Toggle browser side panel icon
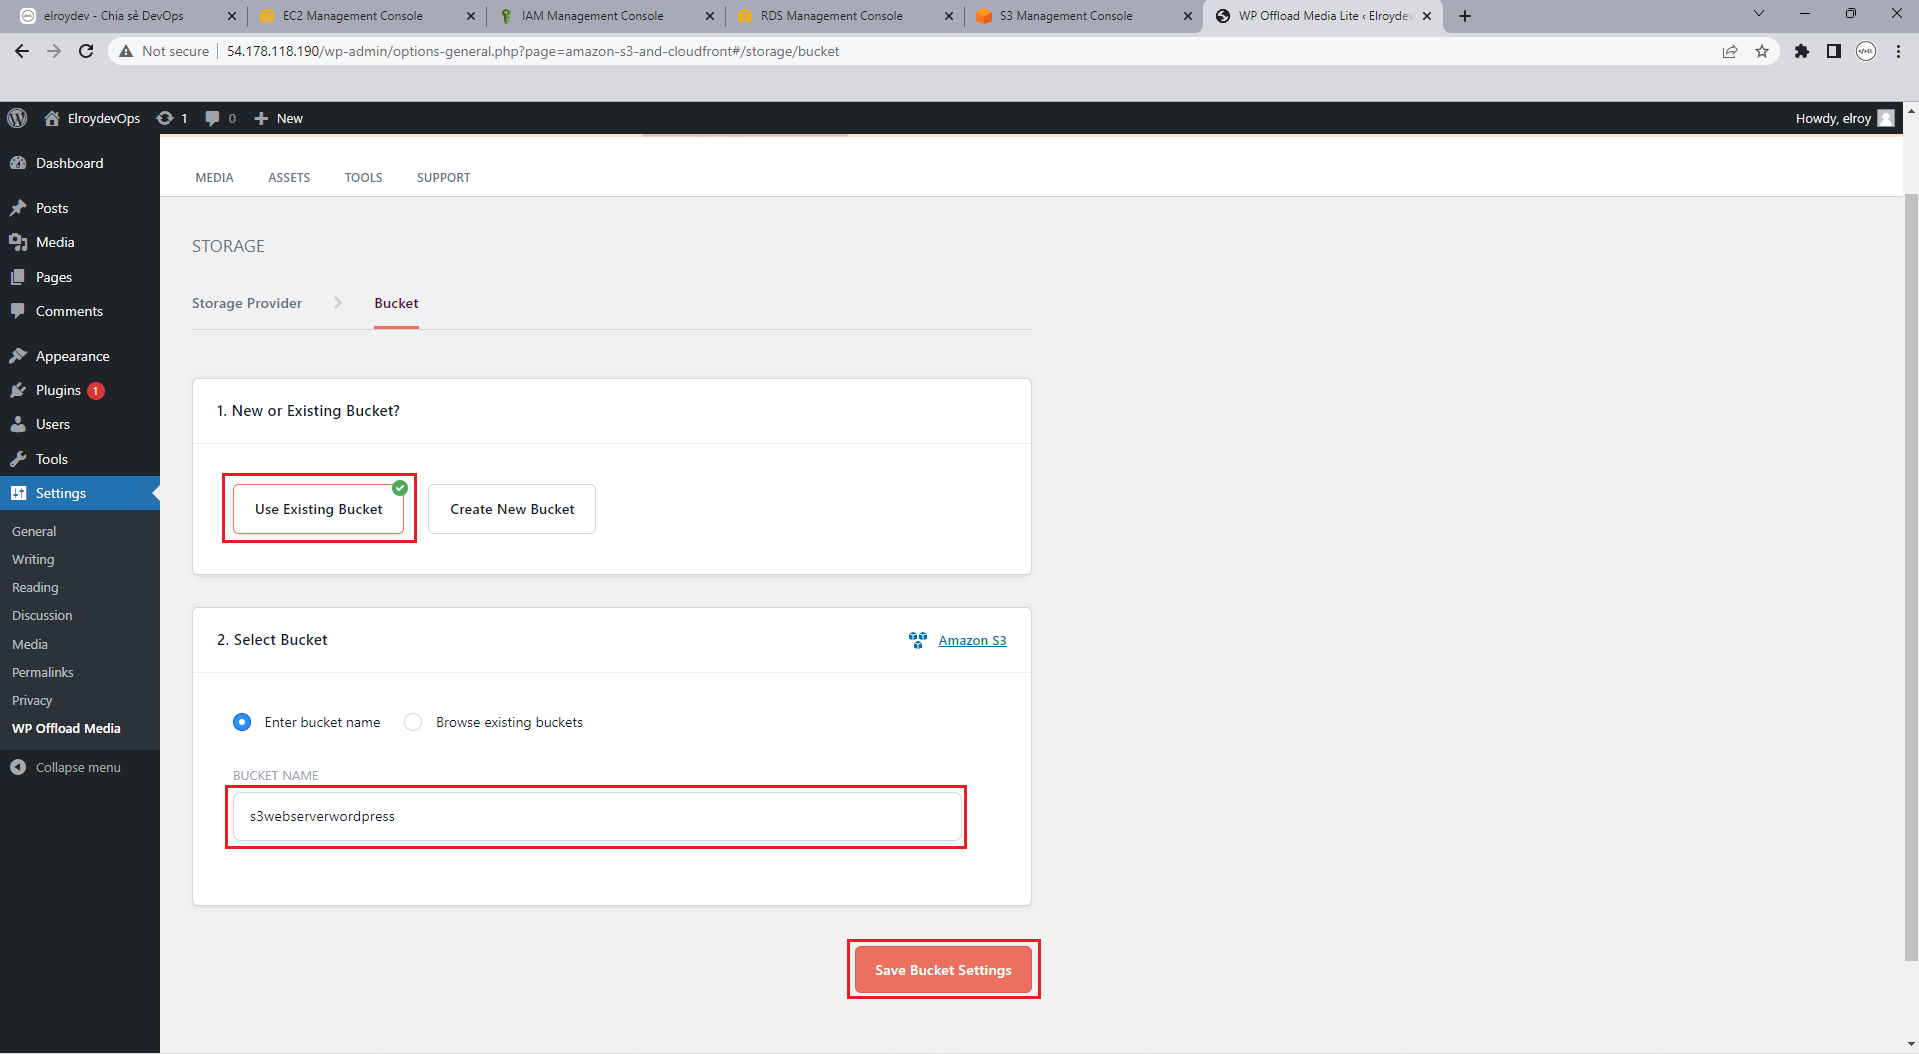Viewport: 1919px width, 1054px height. tap(1834, 51)
